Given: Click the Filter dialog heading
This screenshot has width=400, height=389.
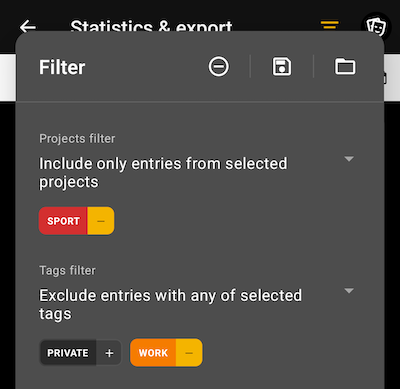Looking at the screenshot, I should [x=62, y=67].
